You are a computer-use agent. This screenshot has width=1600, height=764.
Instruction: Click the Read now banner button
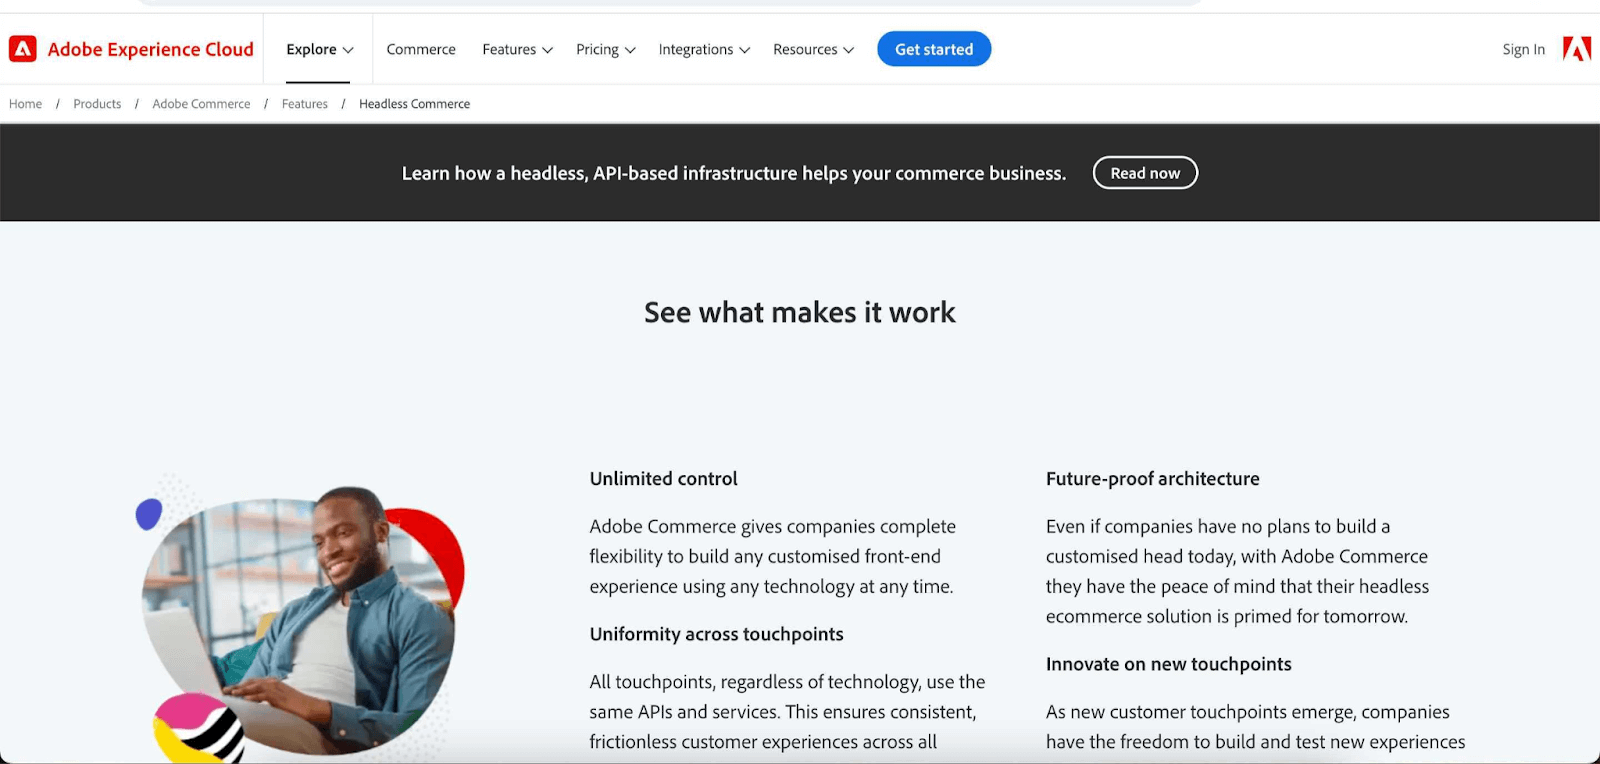tap(1145, 173)
